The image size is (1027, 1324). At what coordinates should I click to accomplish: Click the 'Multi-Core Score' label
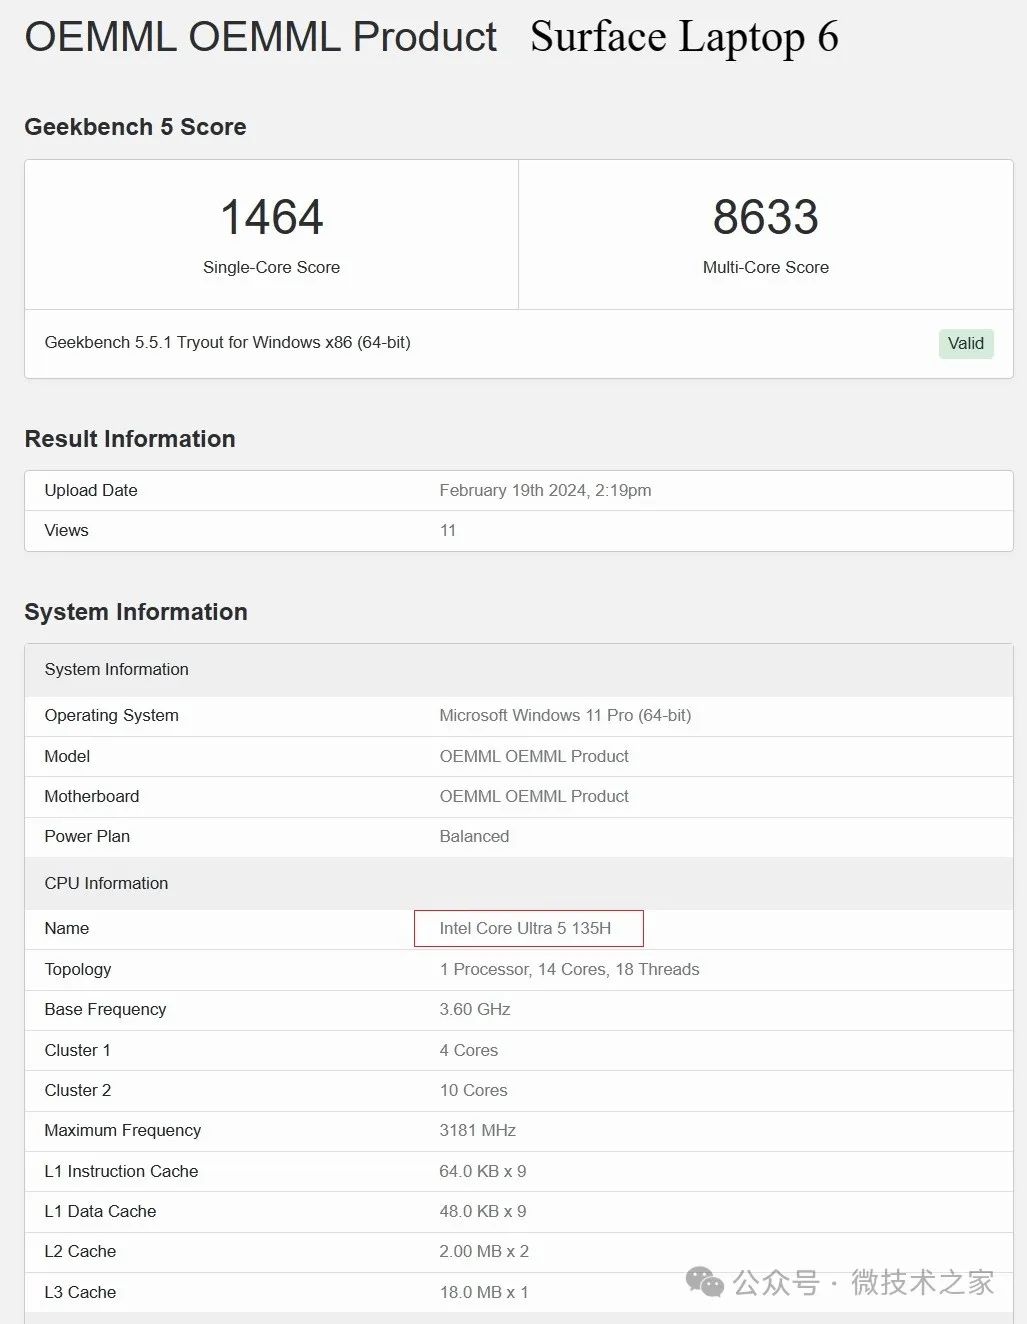point(765,267)
